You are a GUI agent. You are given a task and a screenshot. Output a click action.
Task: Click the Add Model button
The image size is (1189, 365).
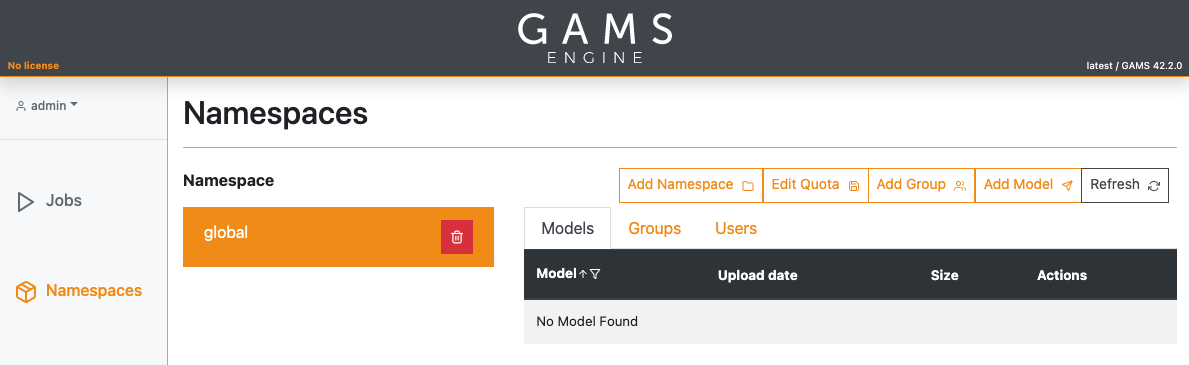tap(1028, 185)
